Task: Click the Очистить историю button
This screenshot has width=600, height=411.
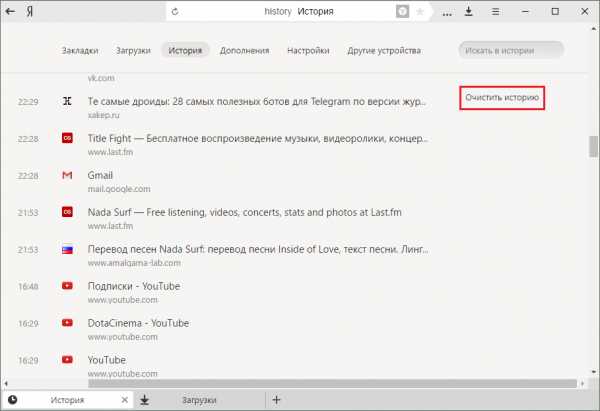Action: [503, 98]
